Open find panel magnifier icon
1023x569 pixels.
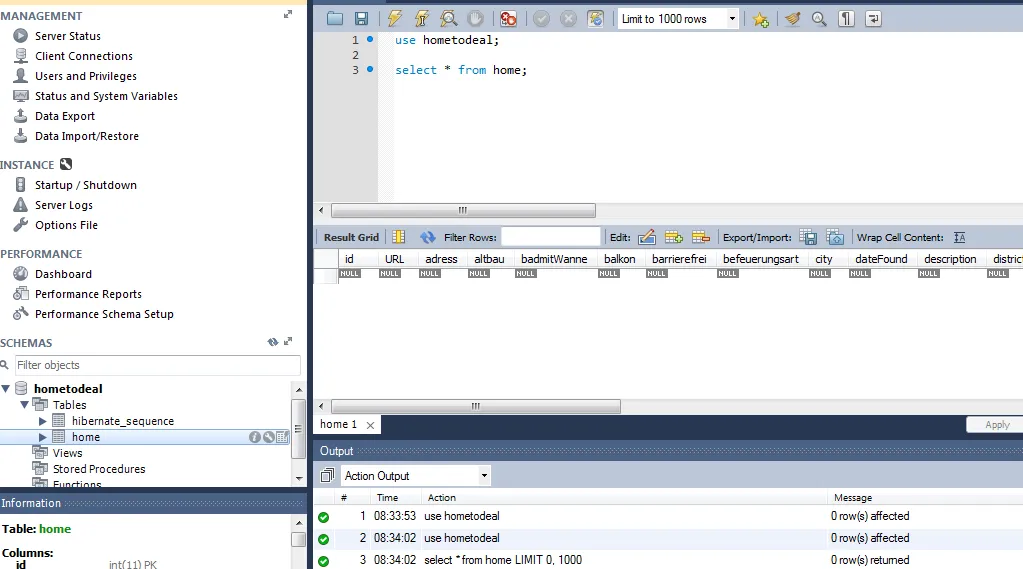819,19
